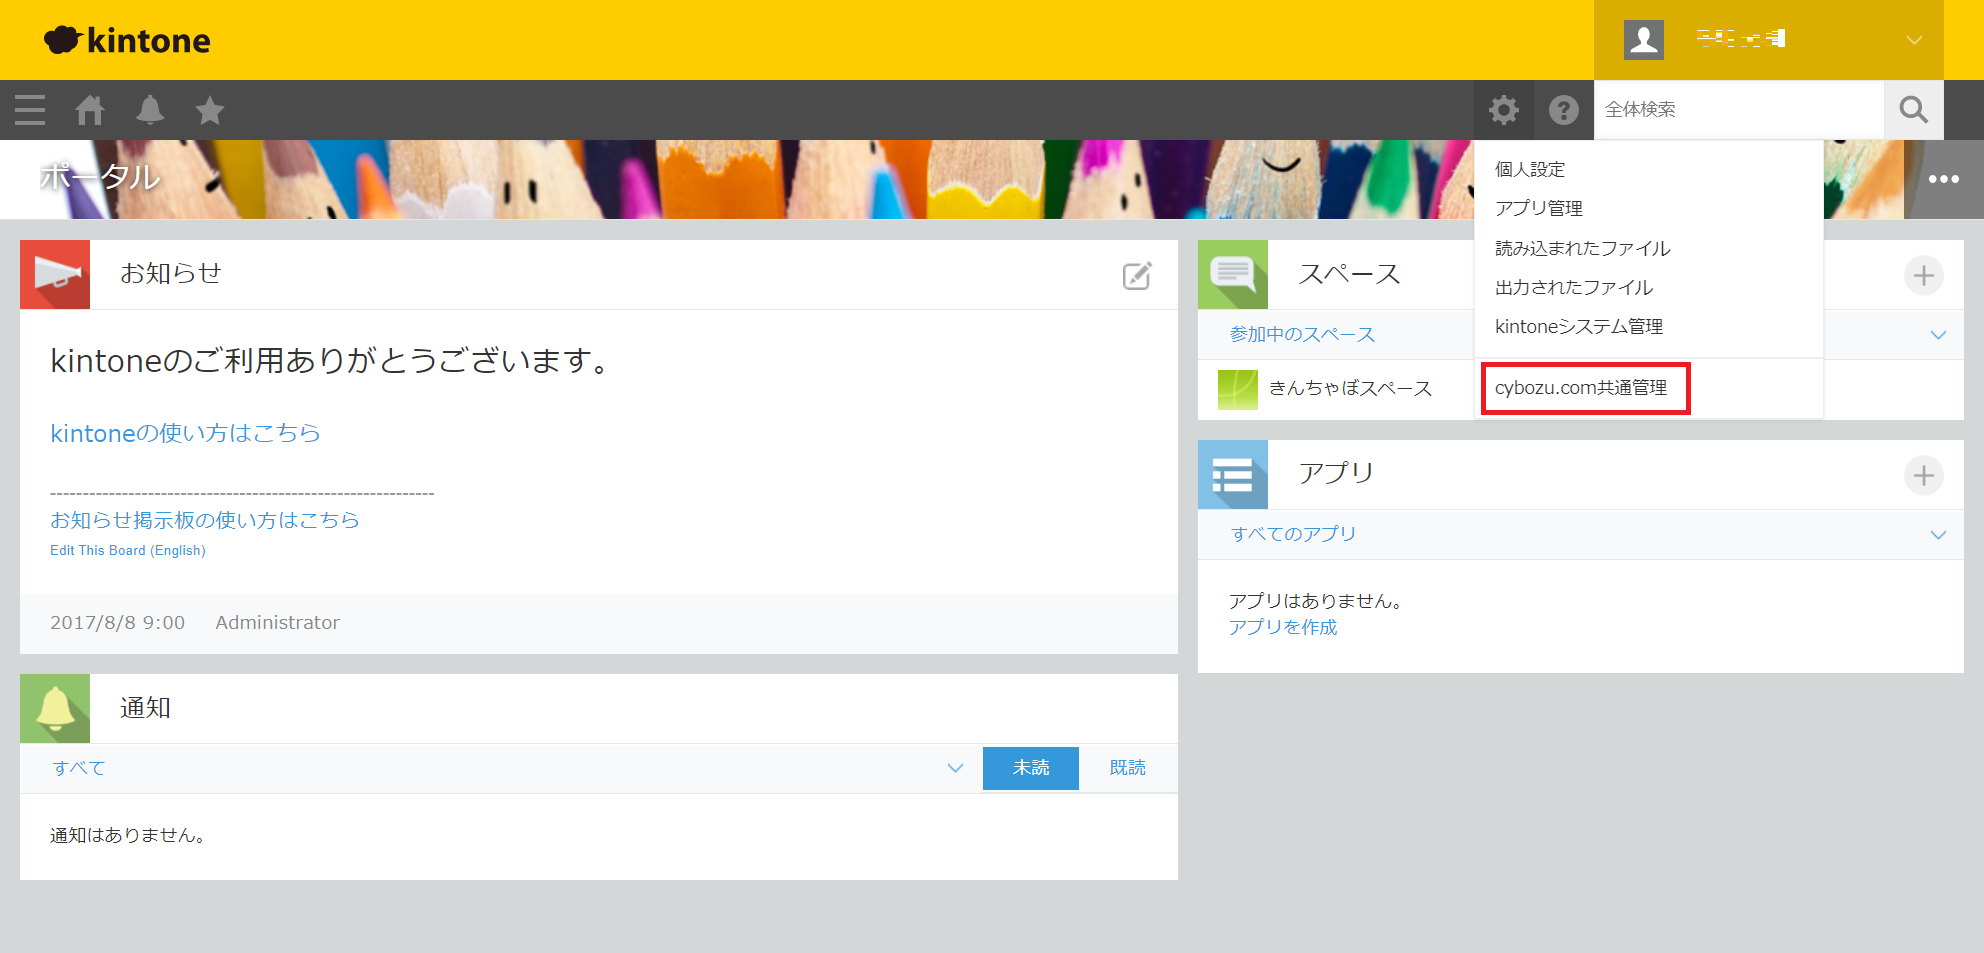Go to the Home portal icon
The height and width of the screenshot is (953, 1984).
click(90, 110)
